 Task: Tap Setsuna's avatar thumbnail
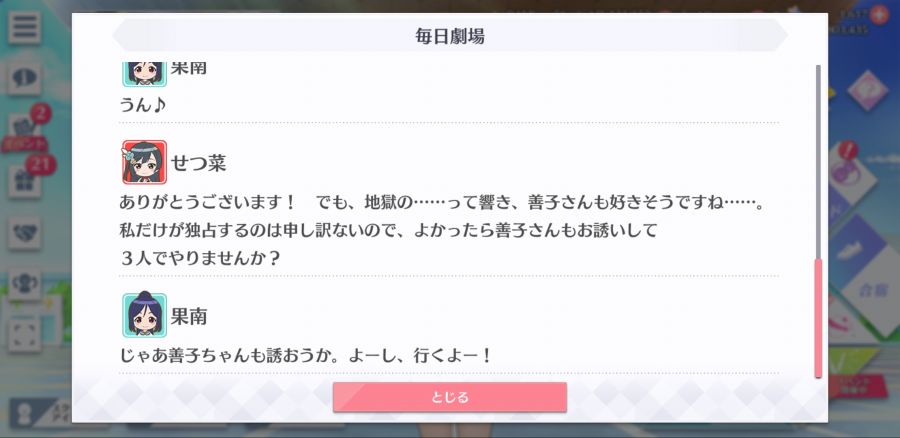tap(144, 162)
